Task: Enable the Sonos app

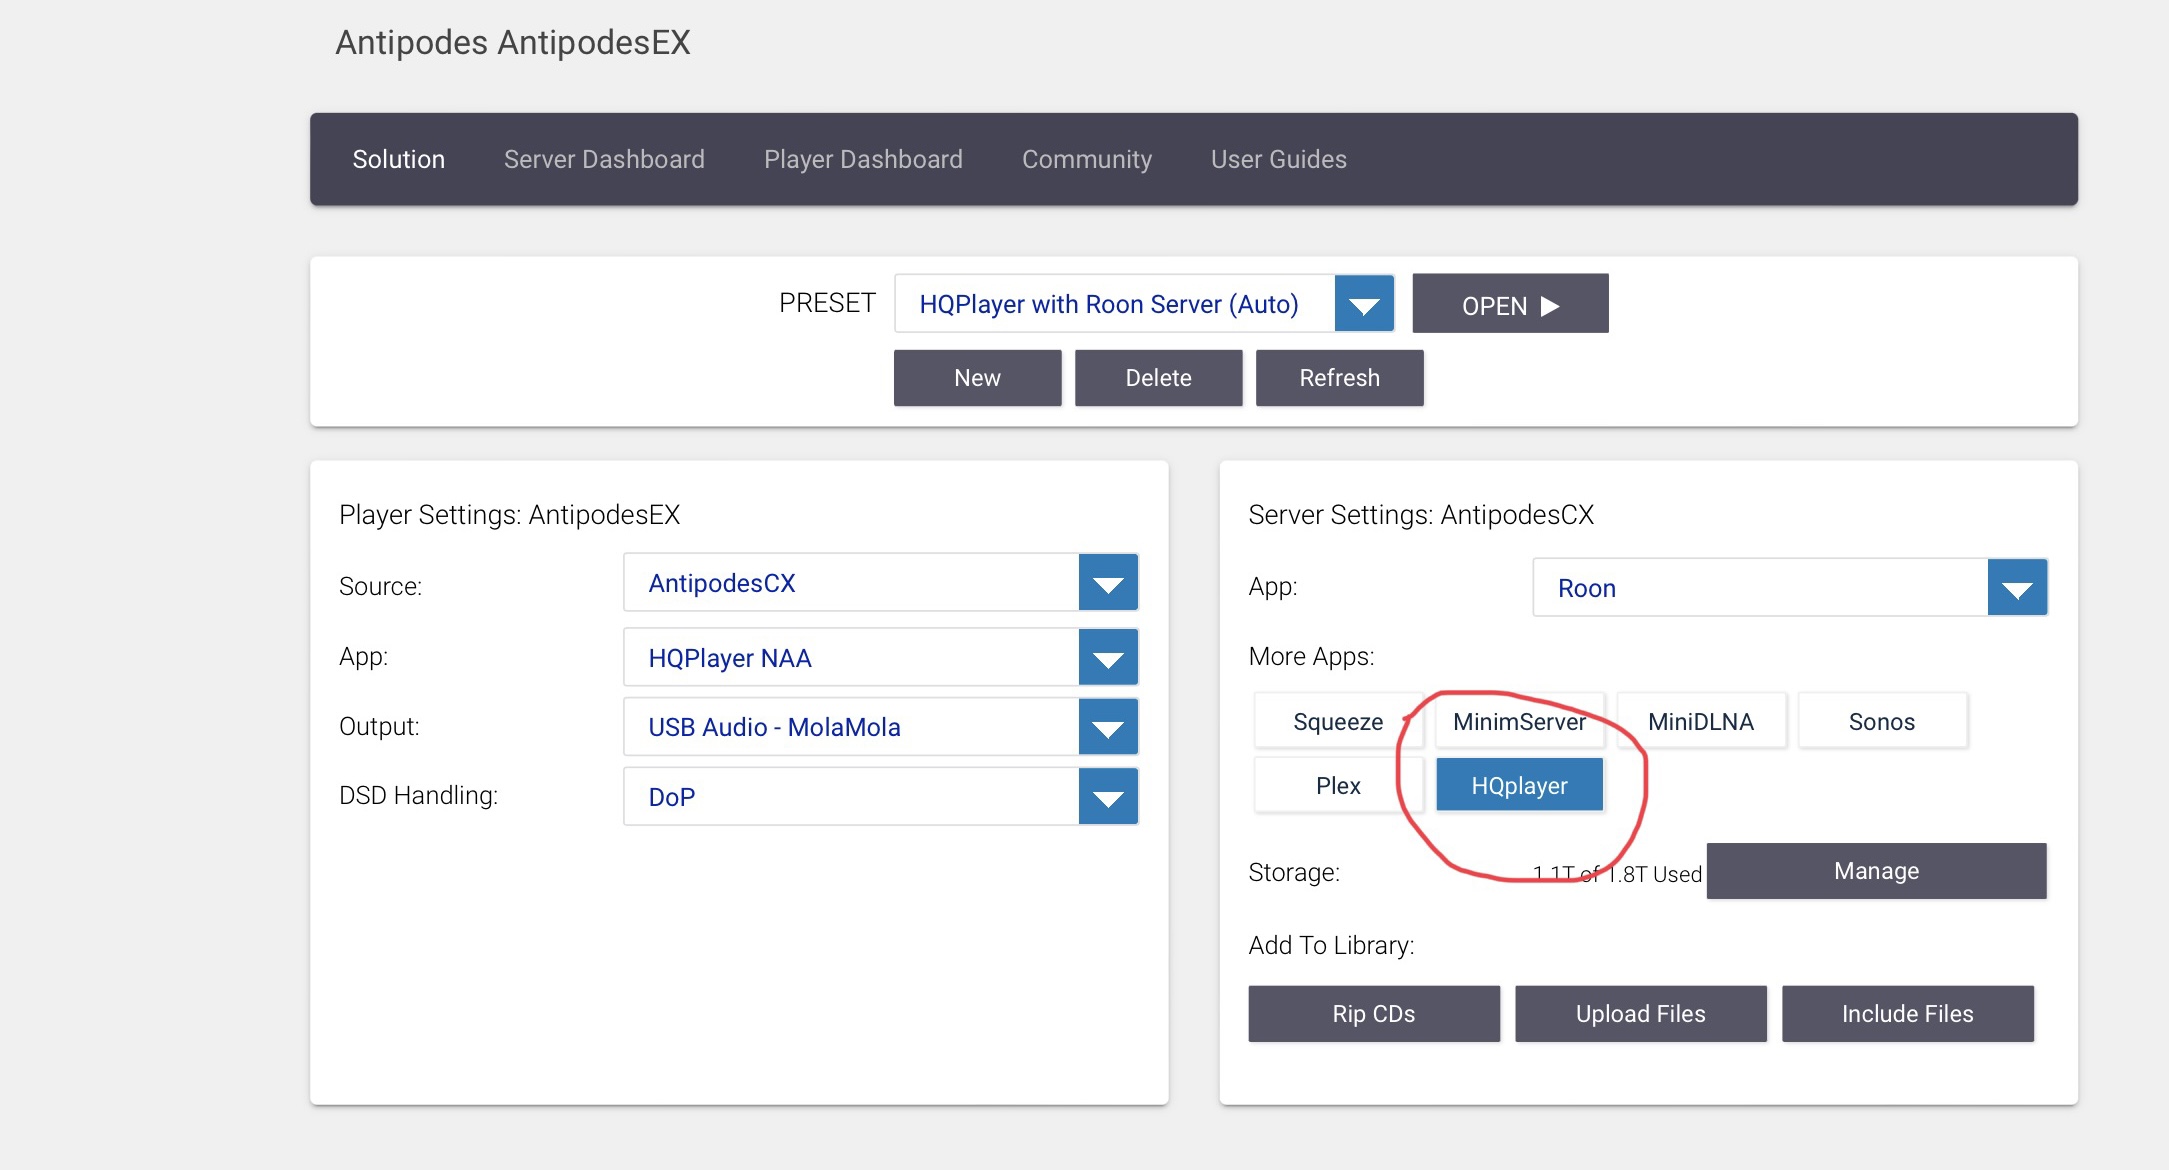Action: (x=1882, y=721)
